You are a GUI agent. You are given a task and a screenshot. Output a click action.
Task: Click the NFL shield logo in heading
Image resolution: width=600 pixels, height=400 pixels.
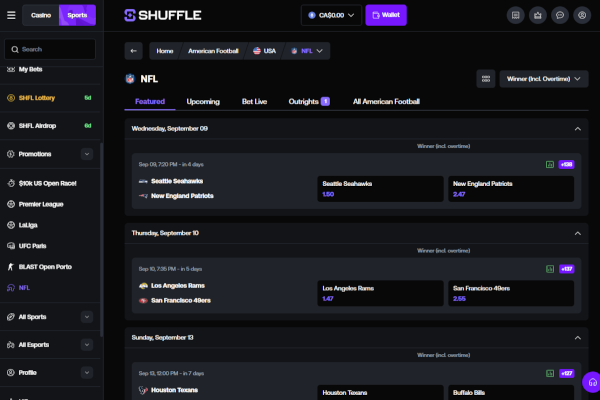click(130, 79)
